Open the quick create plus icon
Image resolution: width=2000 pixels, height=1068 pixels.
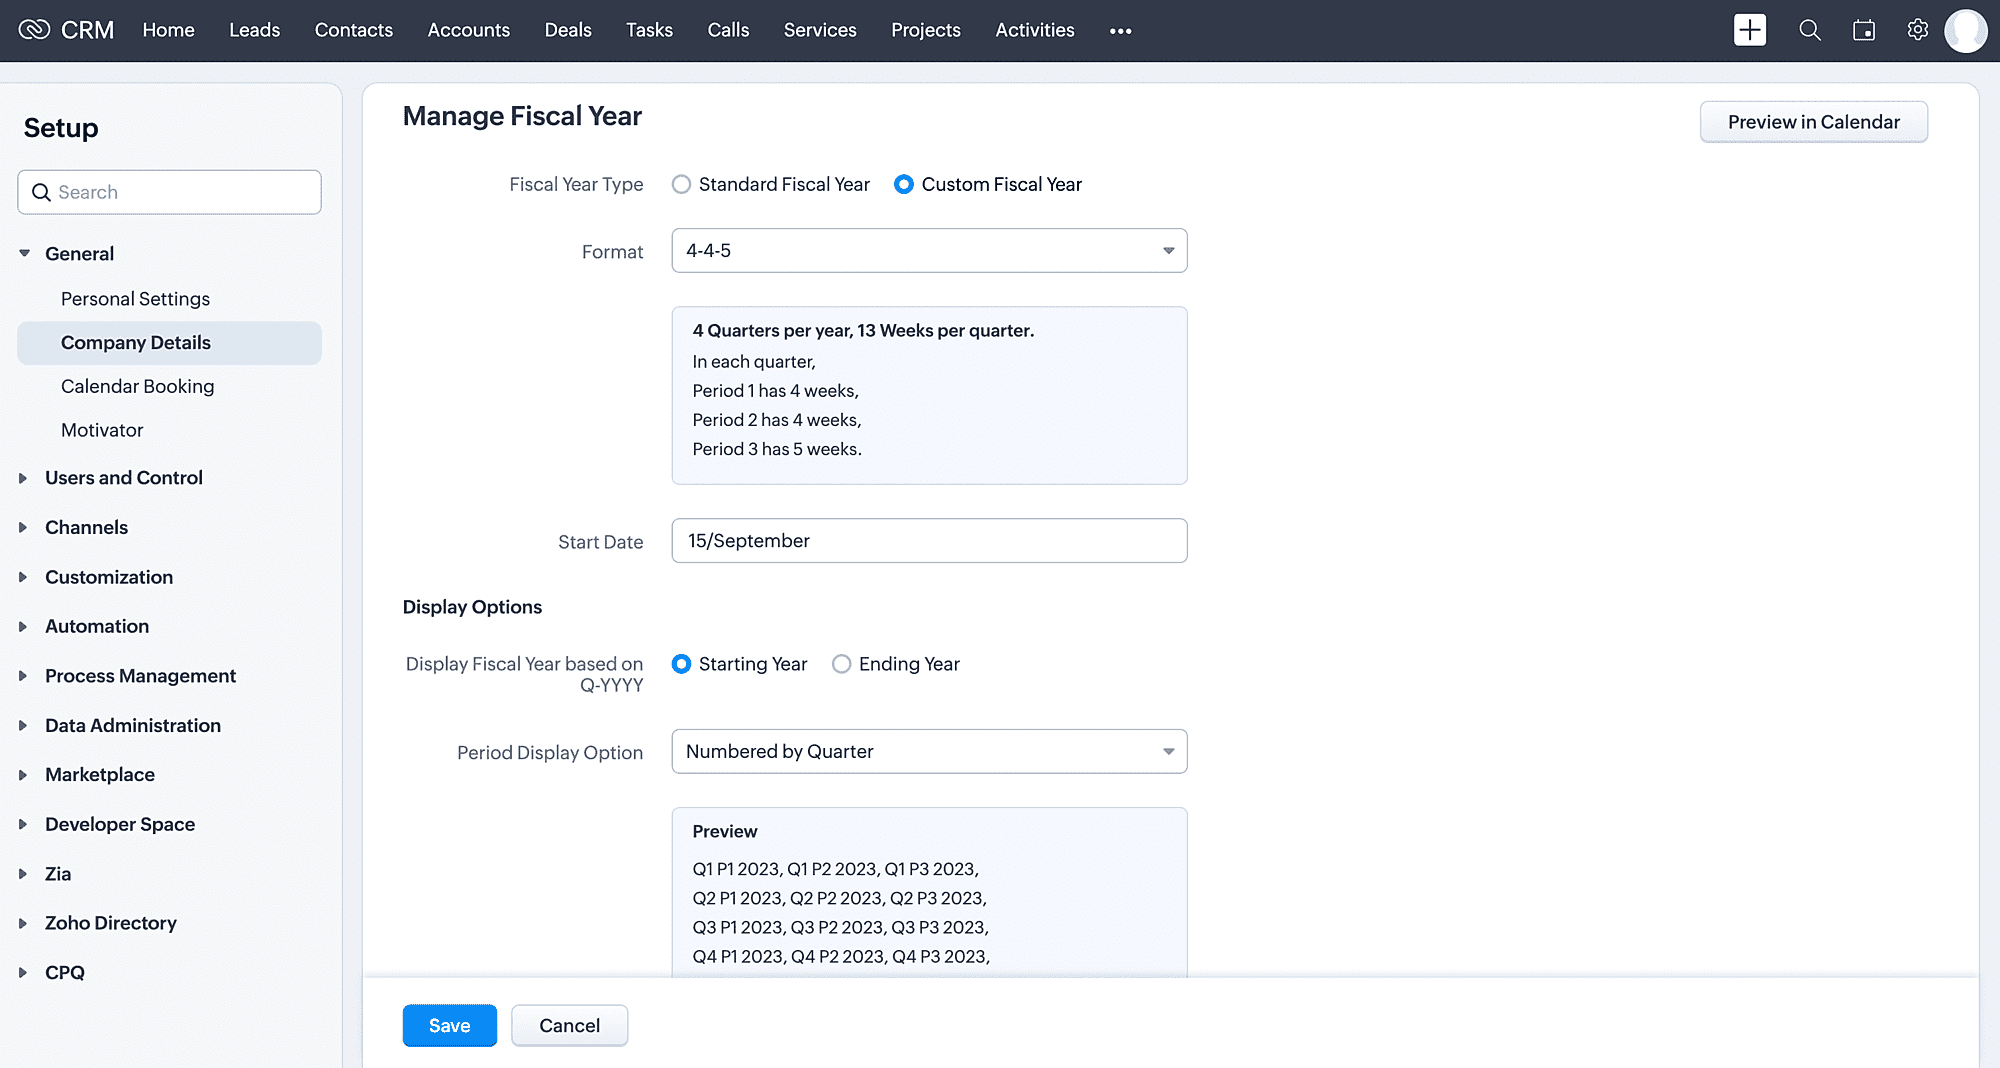tap(1749, 30)
